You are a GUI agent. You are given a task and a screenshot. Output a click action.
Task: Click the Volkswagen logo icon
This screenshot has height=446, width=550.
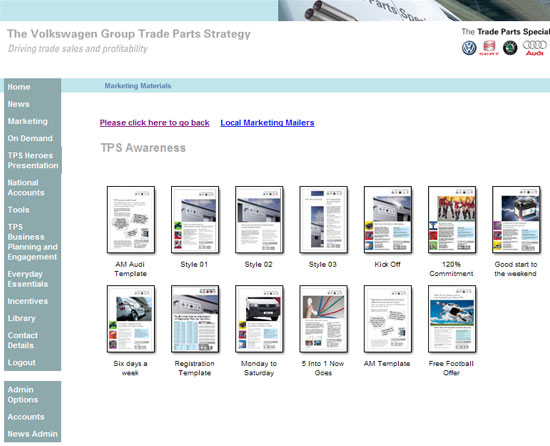point(469,48)
